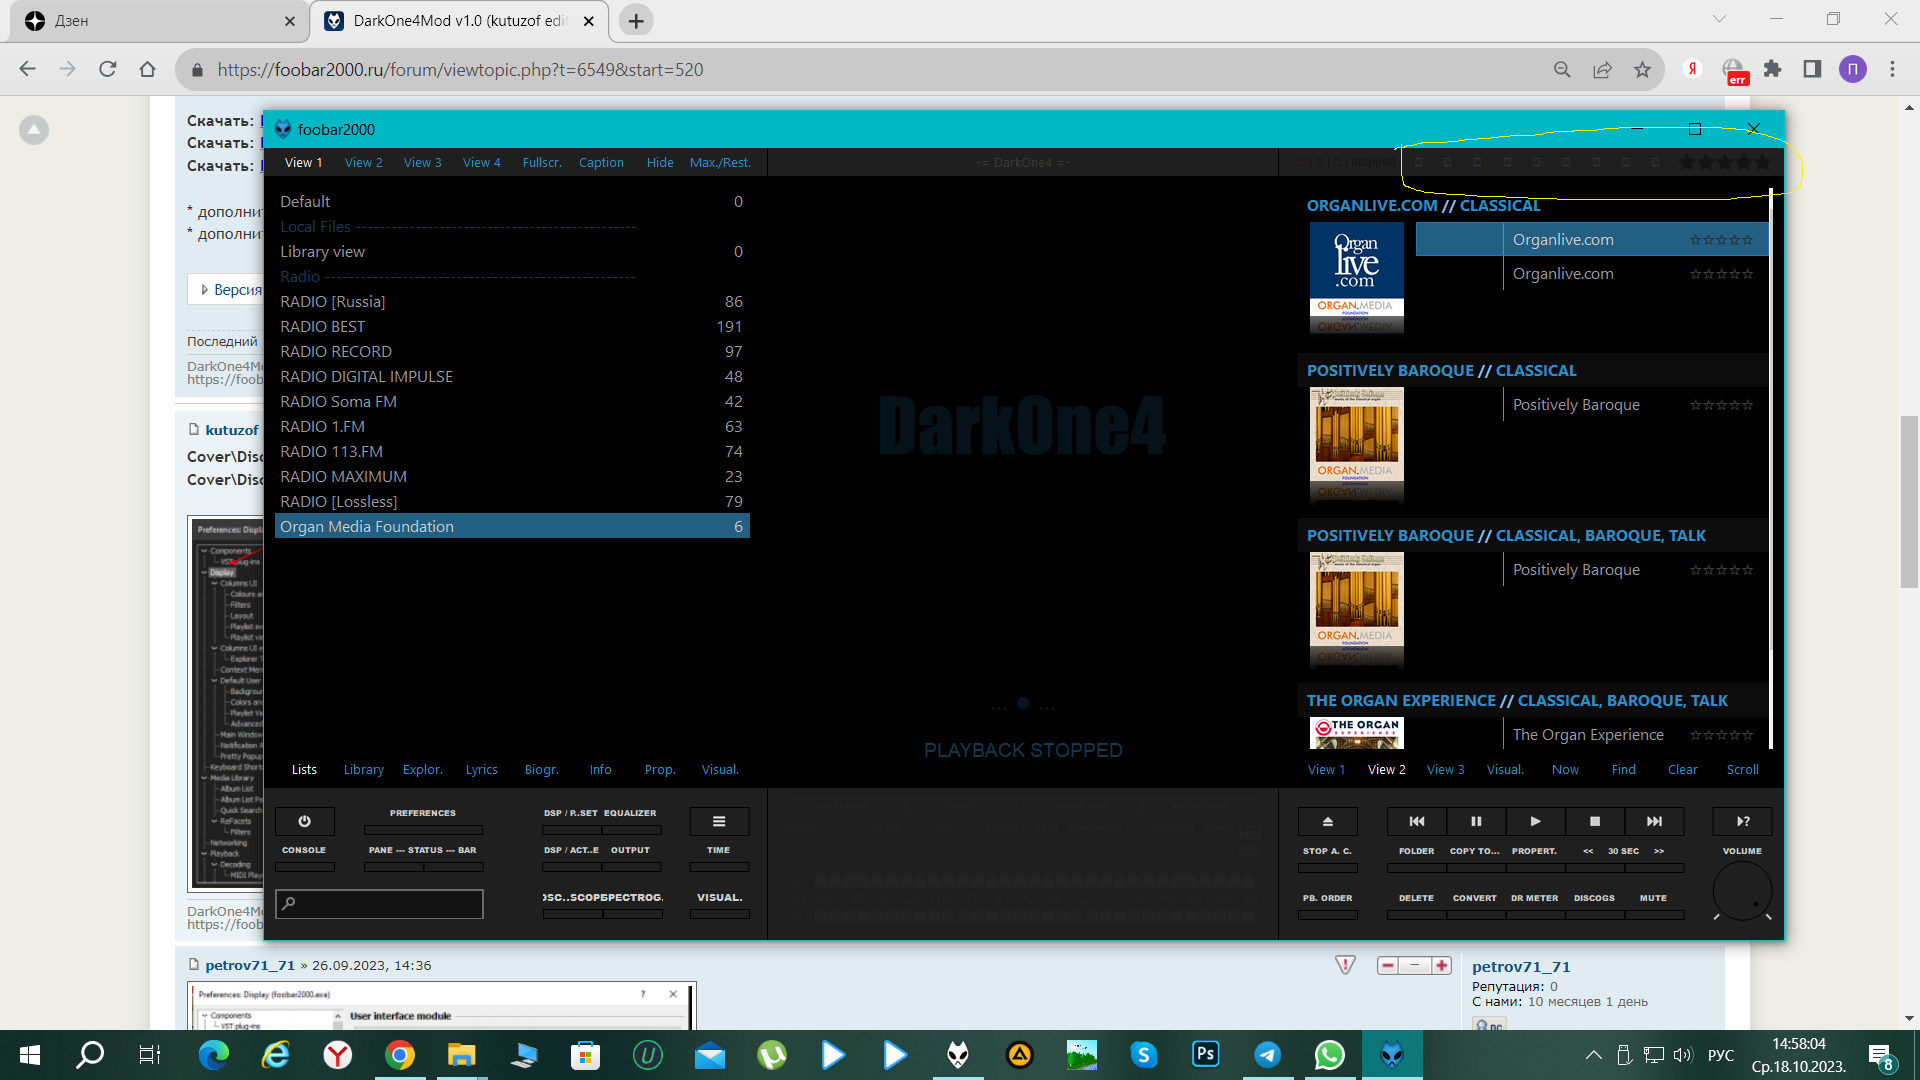Show hidden system tray icons chevron

1594,1055
